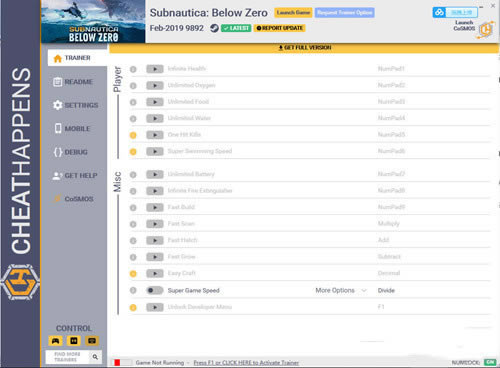Screen dimensions: 500x368
Task: Activate the Unlimited Oxygen play toggle
Action: pyautogui.click(x=155, y=85)
